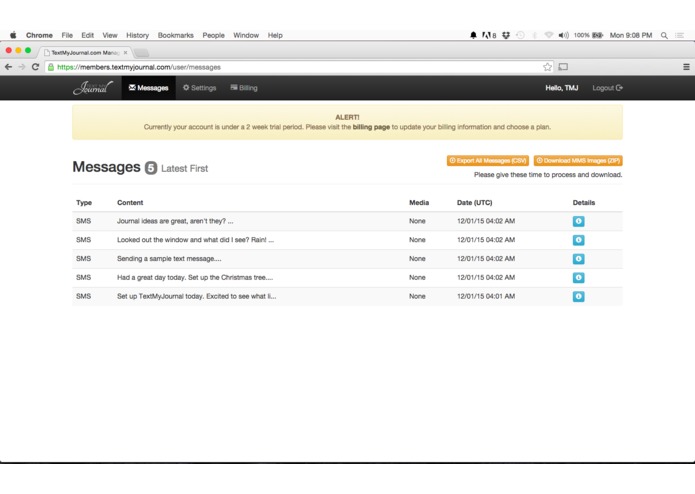This screenshot has height=494, width=695.
Task: Click the 'Content' column header
Action: click(x=130, y=202)
